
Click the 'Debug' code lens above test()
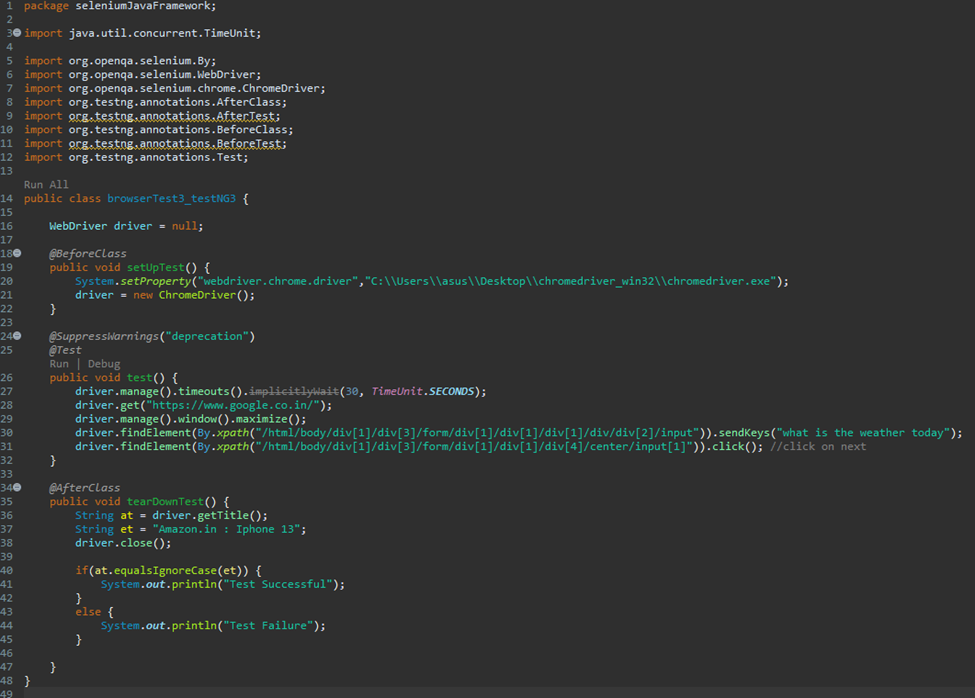click(x=104, y=364)
